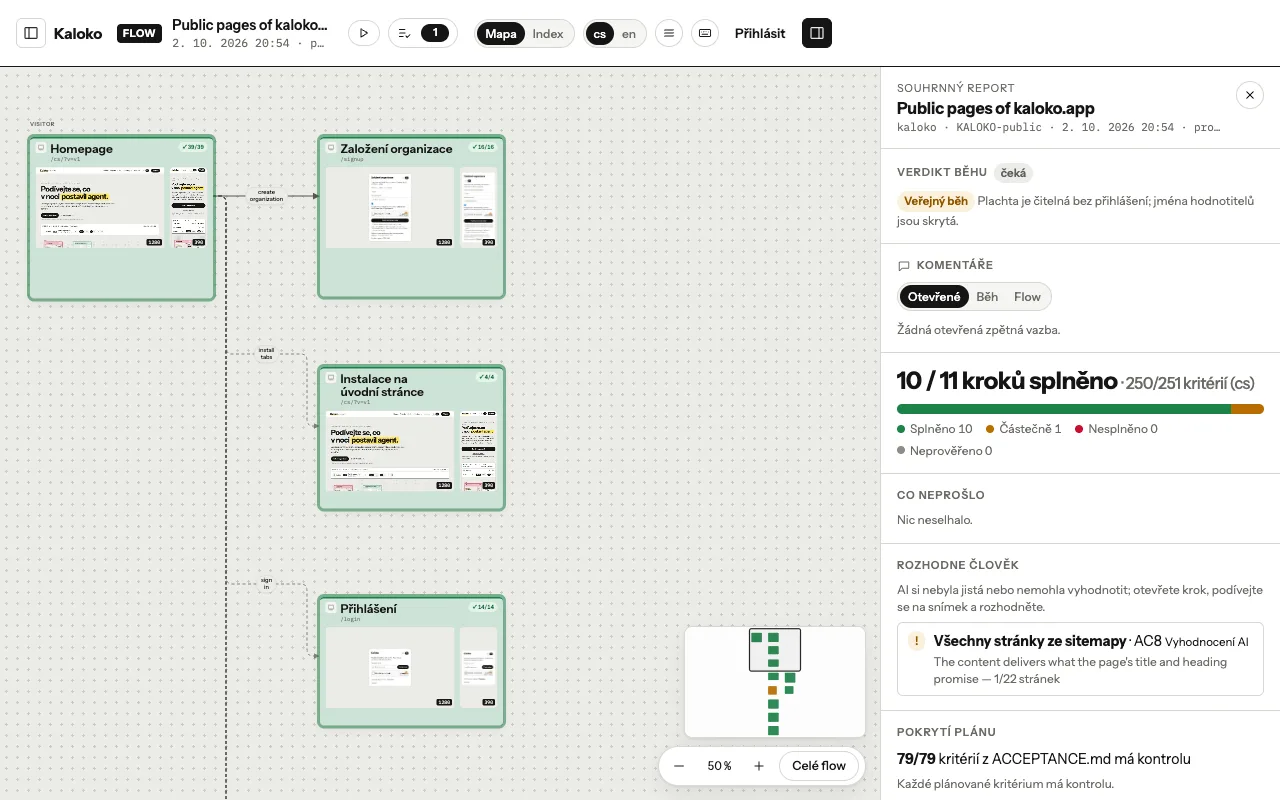Click the comment icon on Homepage card
Viewport: 1280px width, 800px height.
41,148
